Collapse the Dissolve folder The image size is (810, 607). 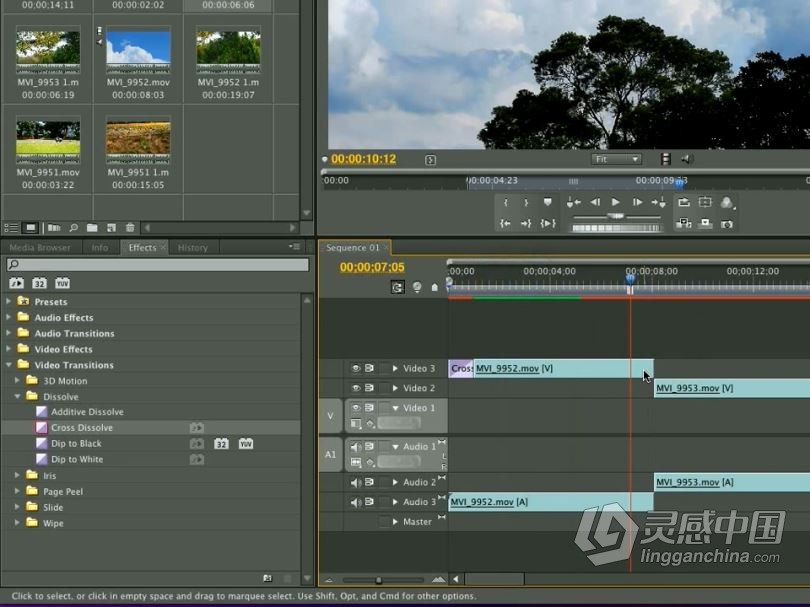(x=18, y=396)
